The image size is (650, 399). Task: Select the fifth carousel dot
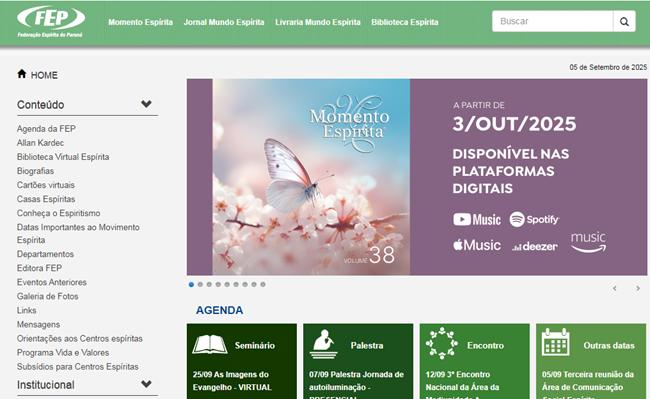pos(227,285)
